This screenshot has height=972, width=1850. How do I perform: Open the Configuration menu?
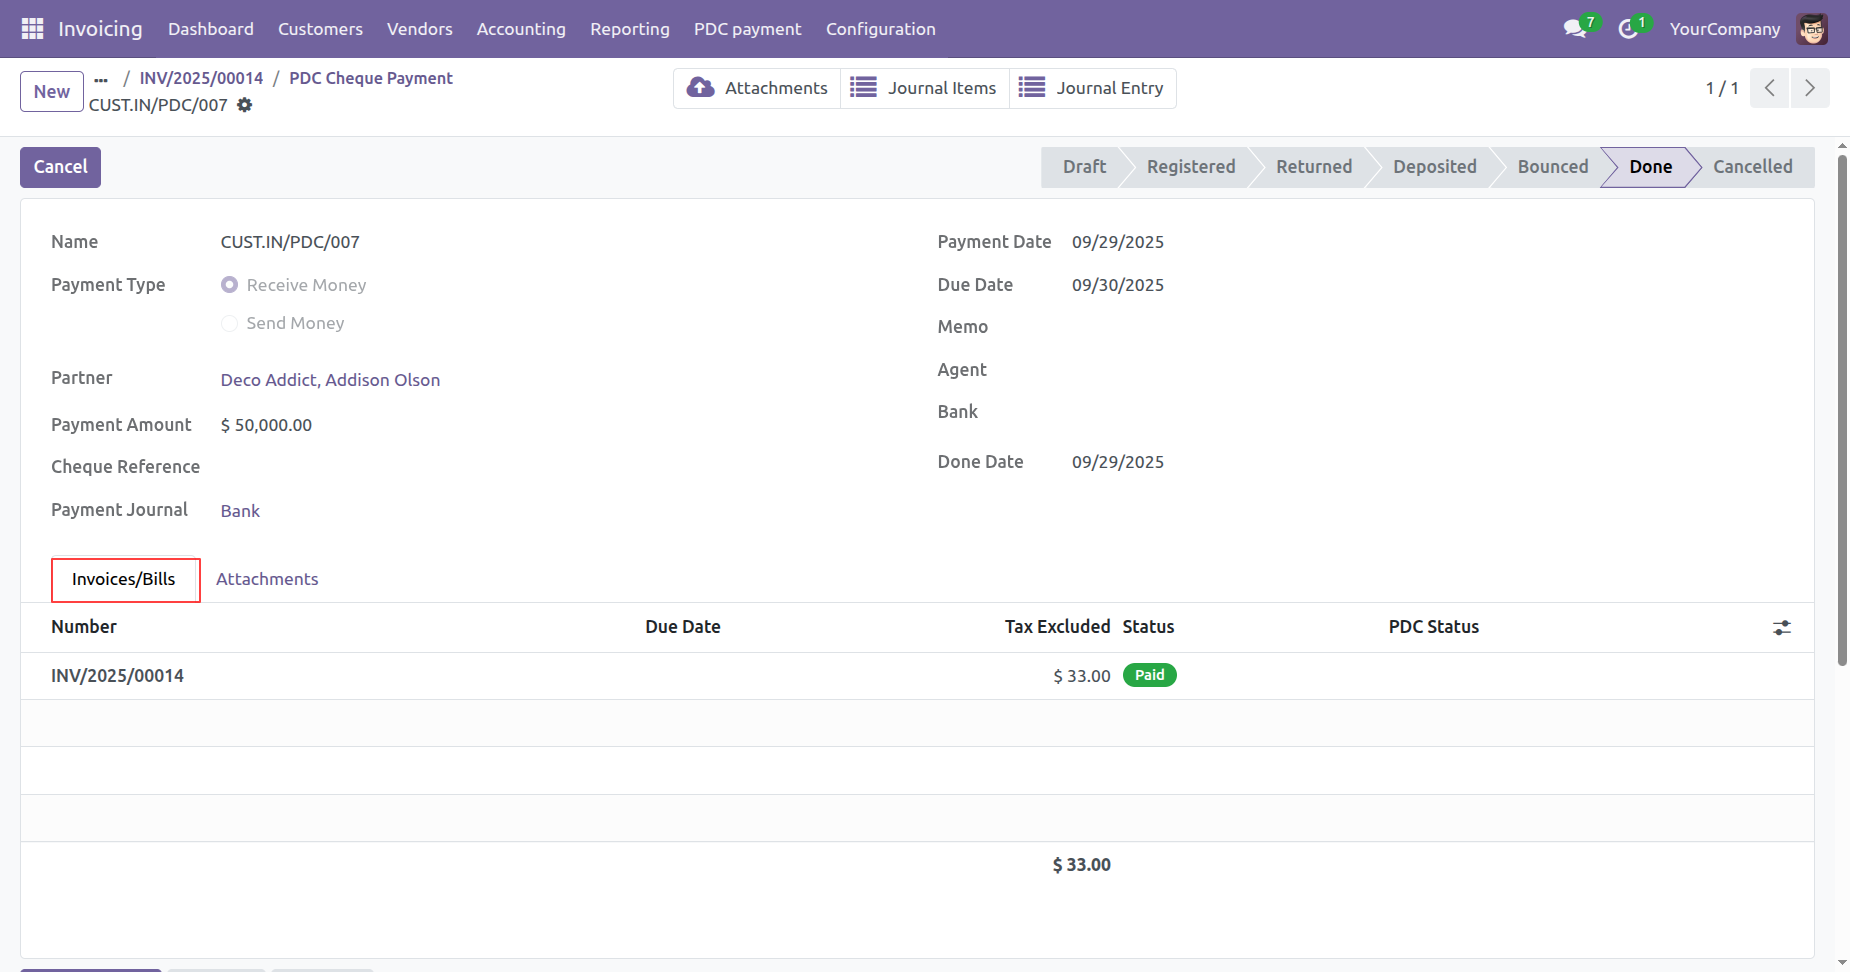[x=880, y=29]
